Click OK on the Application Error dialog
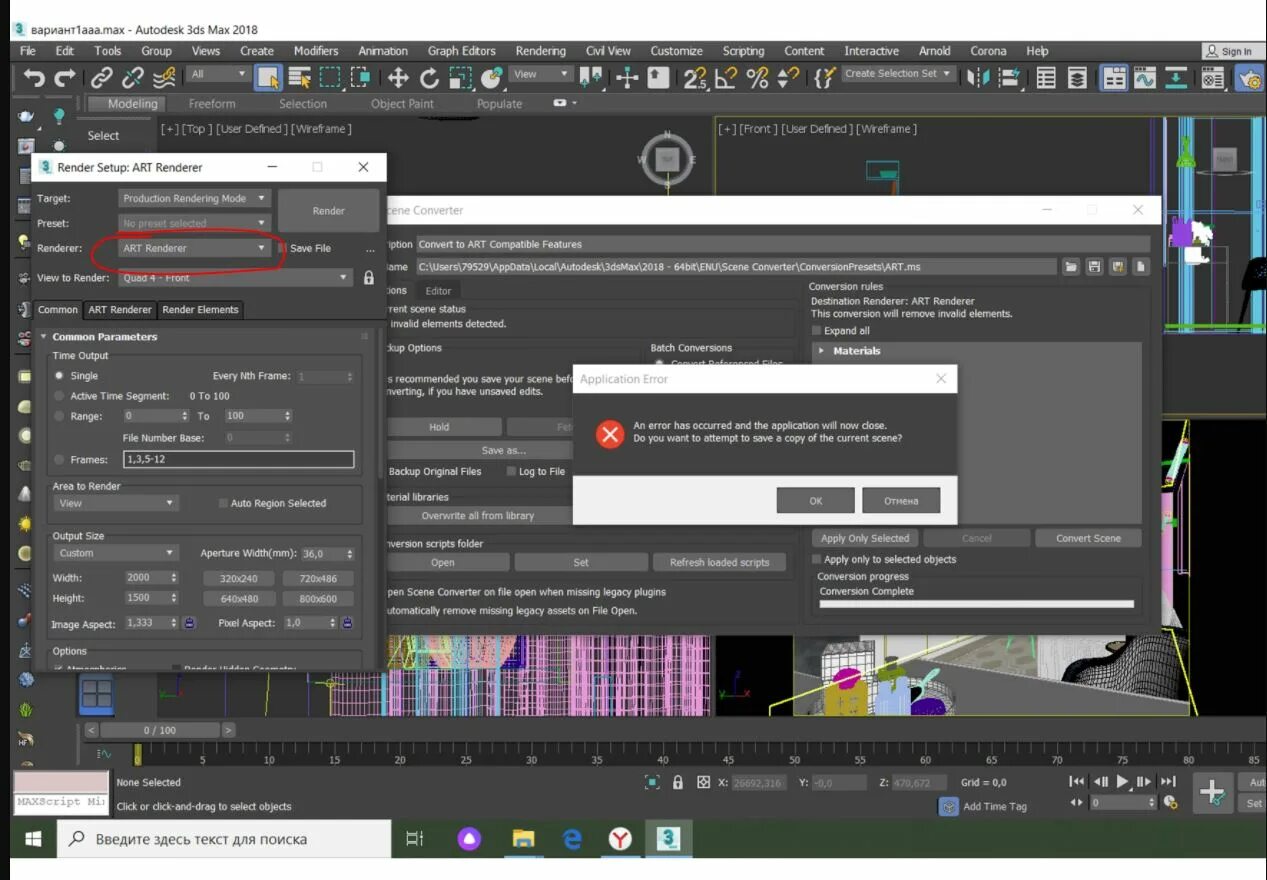Screen dimensions: 1267x880 (815, 499)
